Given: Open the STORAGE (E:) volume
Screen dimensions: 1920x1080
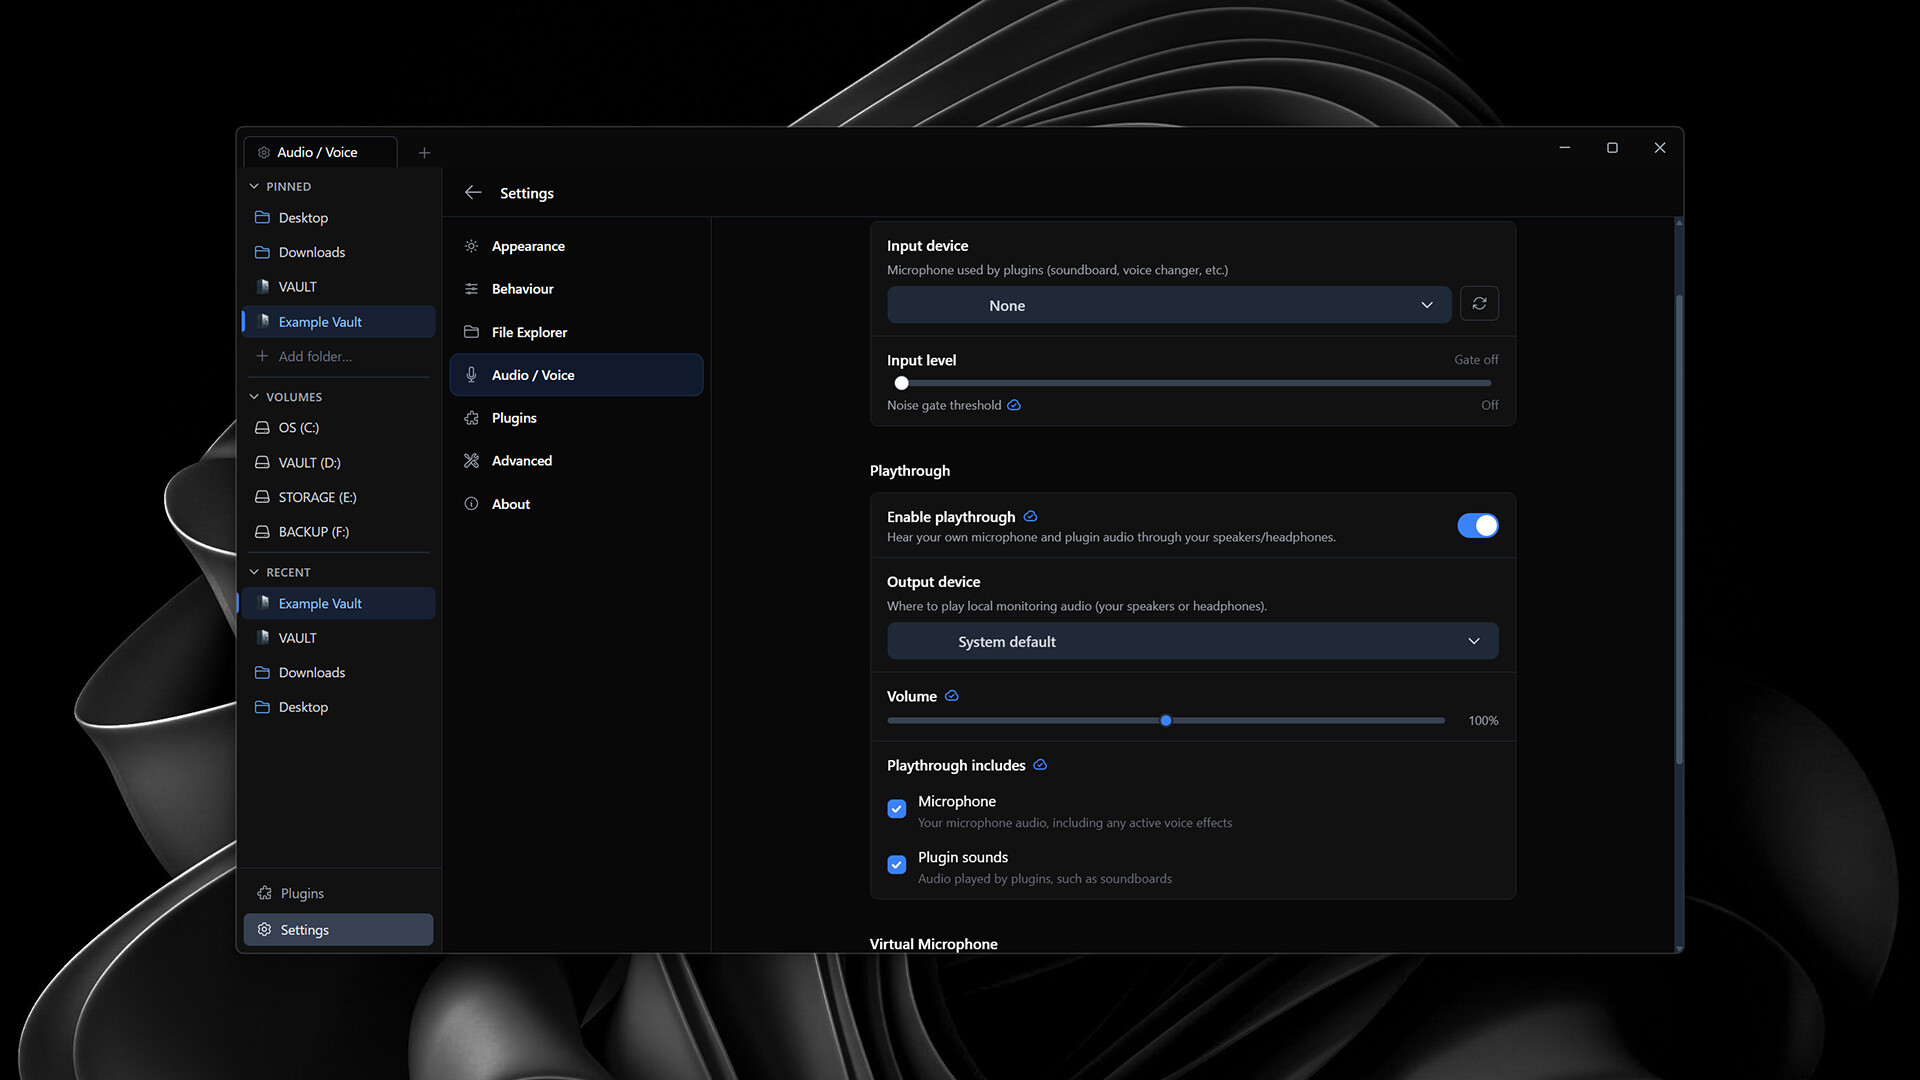Looking at the screenshot, I should [317, 497].
